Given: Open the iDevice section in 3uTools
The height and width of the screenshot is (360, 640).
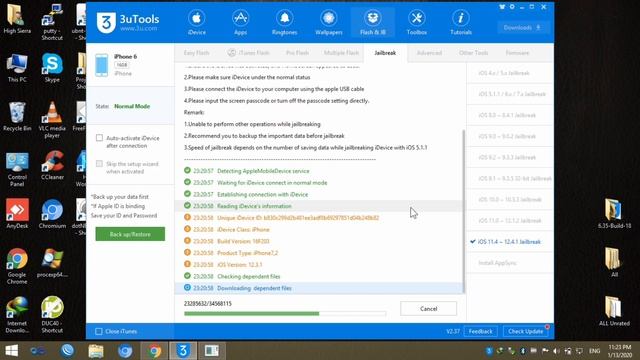Looking at the screenshot, I should click(x=196, y=22).
